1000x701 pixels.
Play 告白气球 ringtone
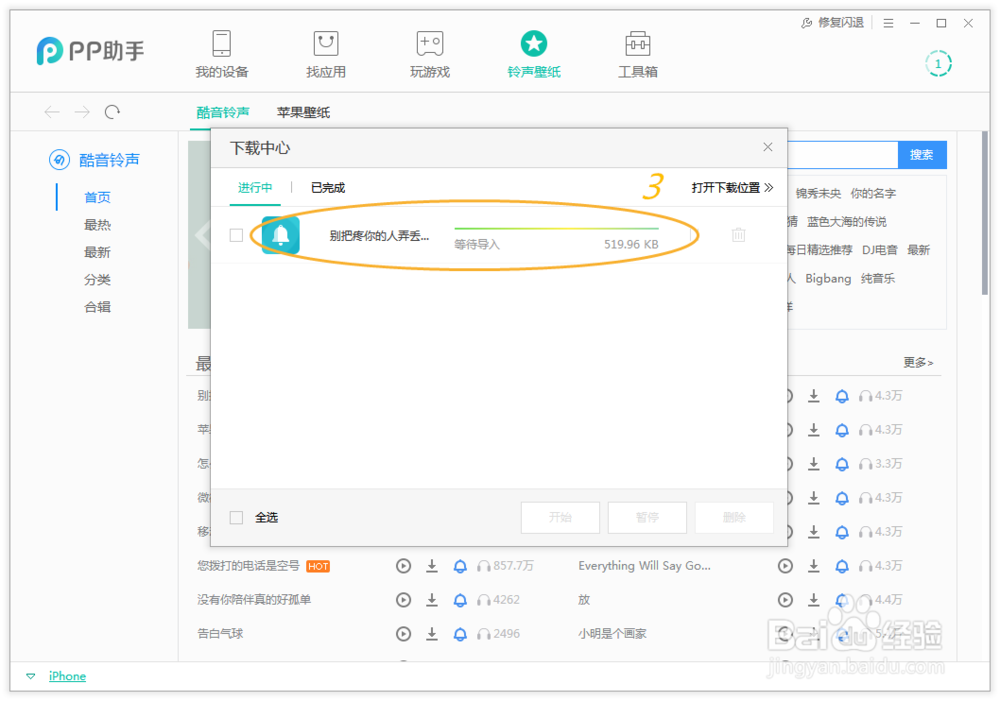pyautogui.click(x=403, y=633)
